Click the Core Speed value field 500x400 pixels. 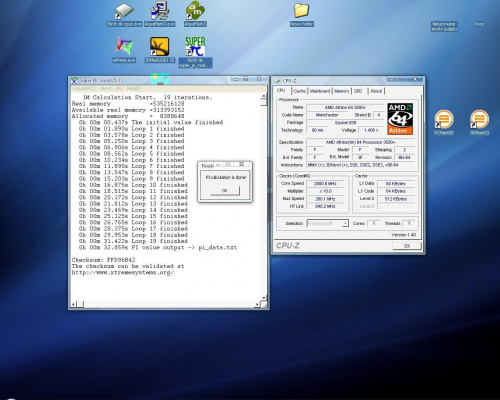[x=325, y=184]
